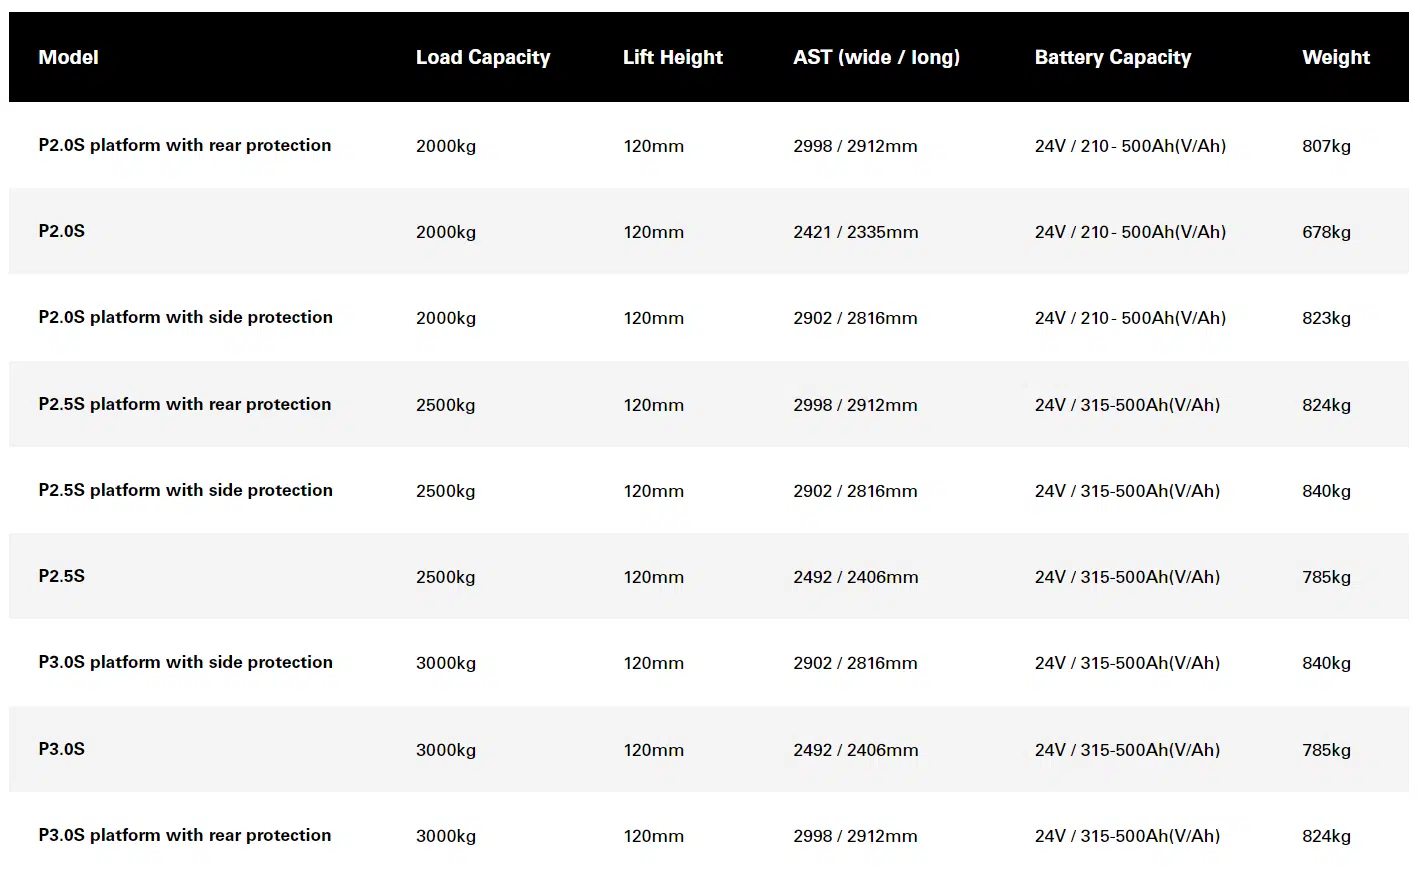Image resolution: width=1418 pixels, height=869 pixels.
Task: Select the plain P2.5S model name
Action: coord(61,576)
